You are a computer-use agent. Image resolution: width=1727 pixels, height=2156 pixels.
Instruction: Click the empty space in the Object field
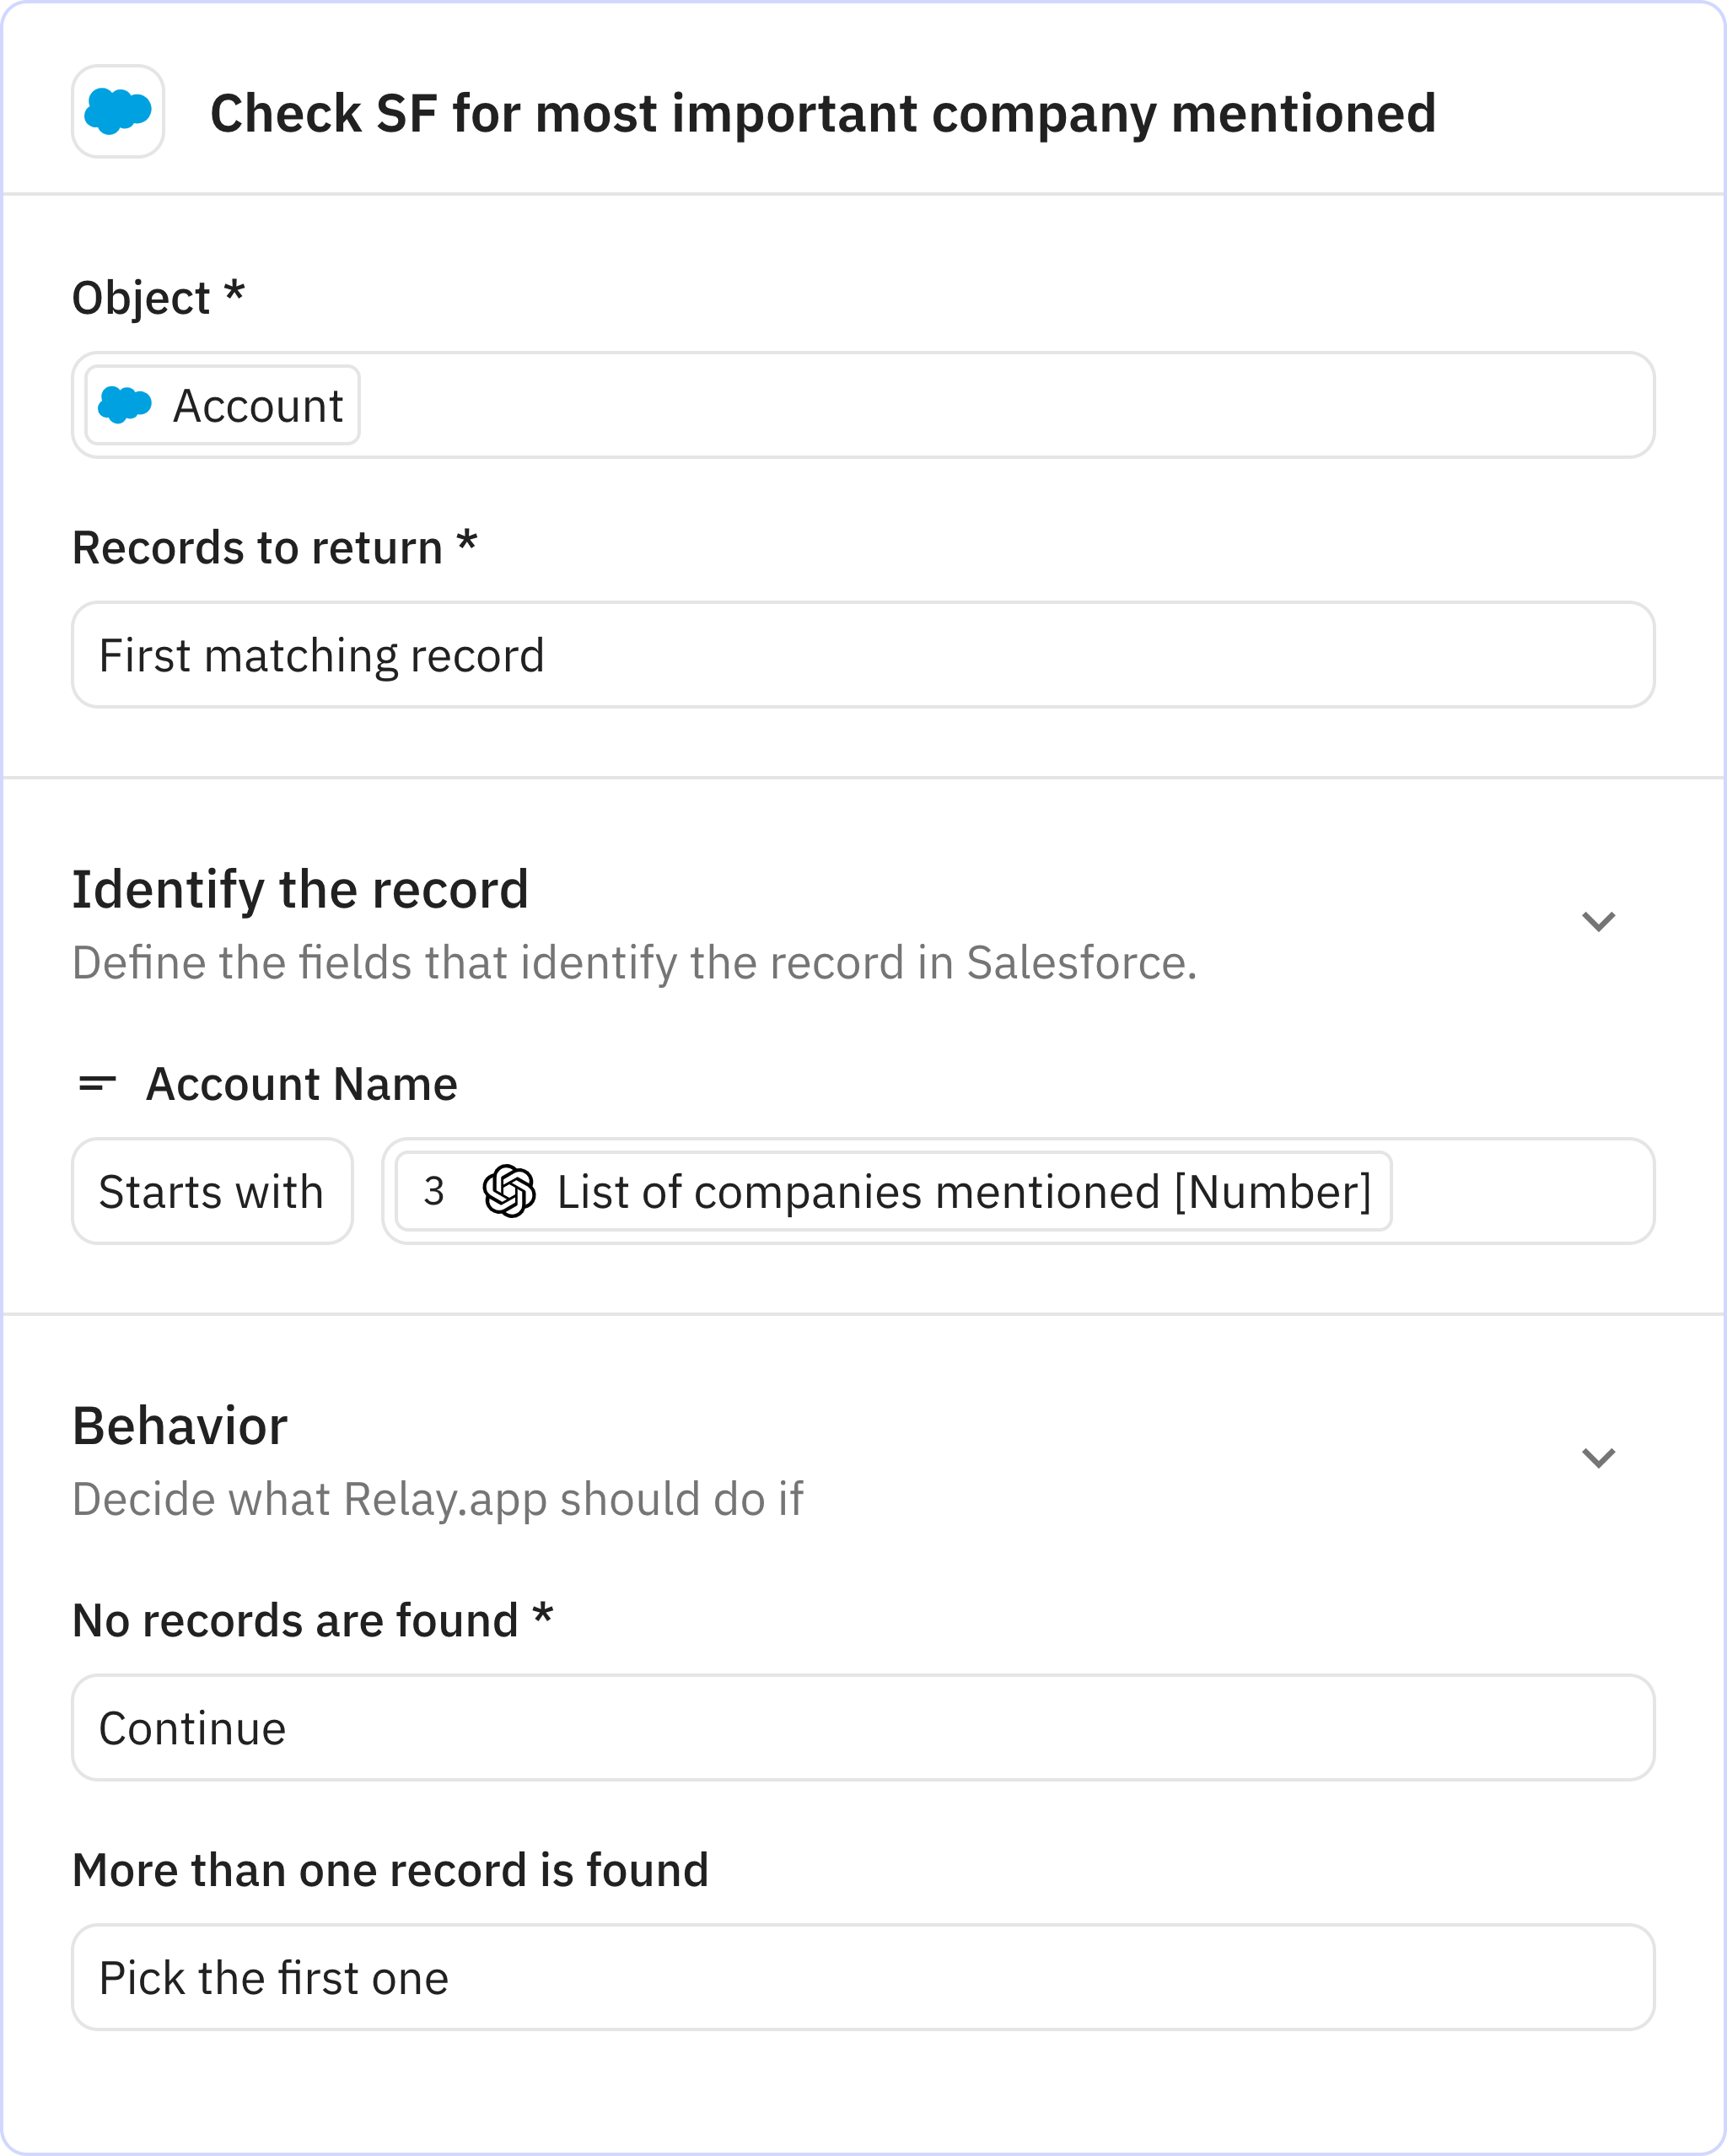tap(1000, 405)
